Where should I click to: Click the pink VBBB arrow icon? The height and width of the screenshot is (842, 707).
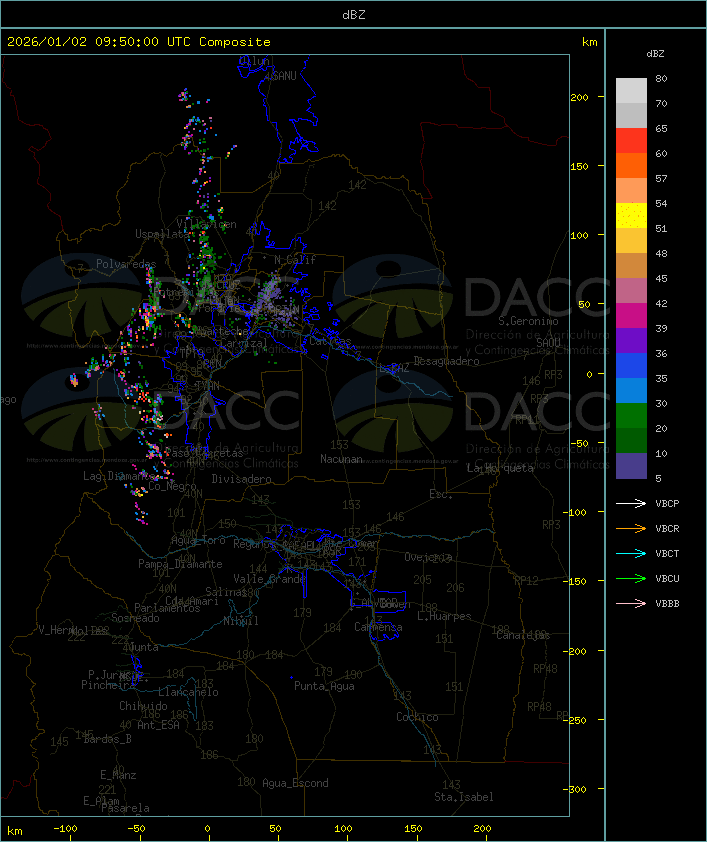[631, 604]
